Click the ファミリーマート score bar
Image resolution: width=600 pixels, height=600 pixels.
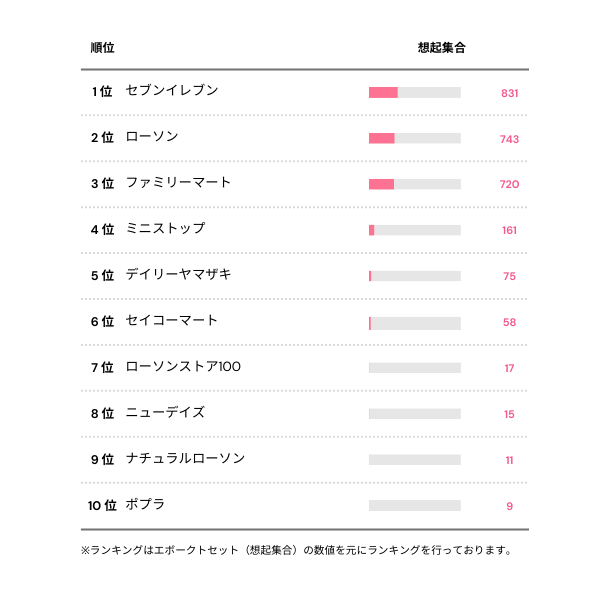[414, 184]
